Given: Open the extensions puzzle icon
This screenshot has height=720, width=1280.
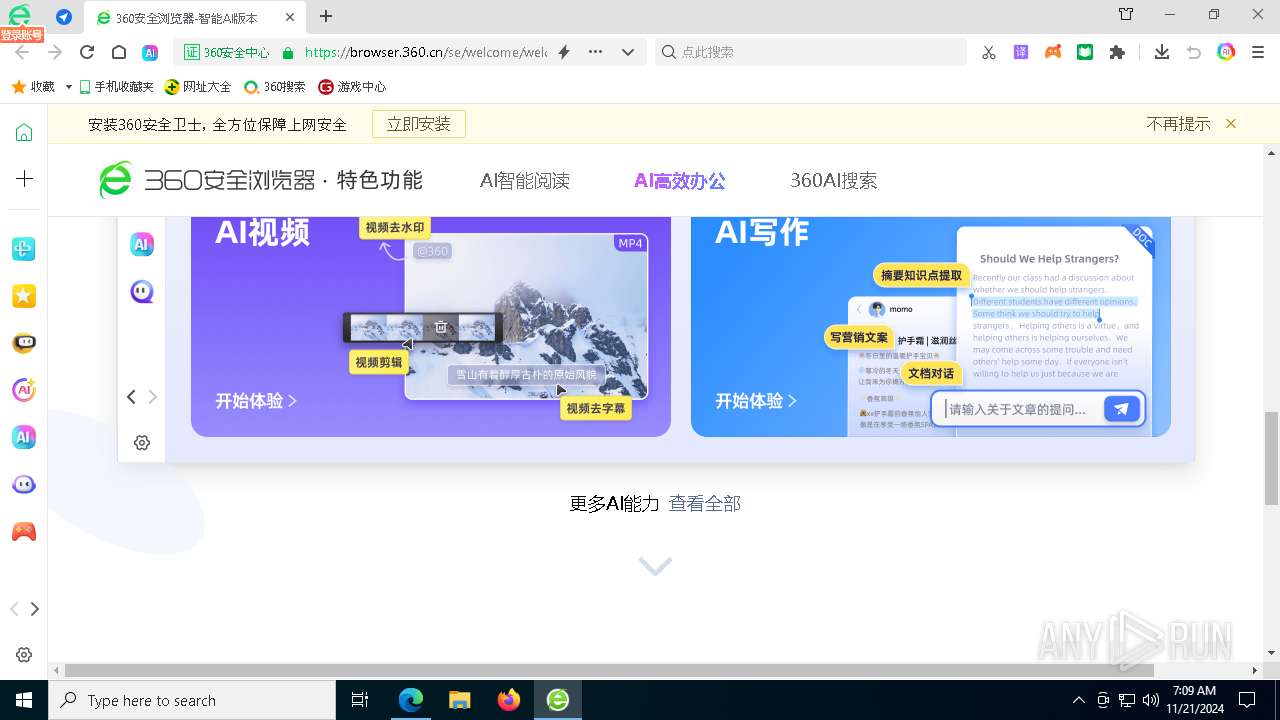Looking at the screenshot, I should pyautogui.click(x=1117, y=52).
